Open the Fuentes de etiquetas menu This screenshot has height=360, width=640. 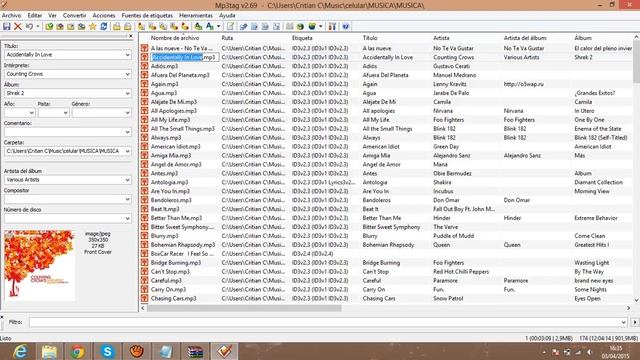pyautogui.click(x=147, y=16)
